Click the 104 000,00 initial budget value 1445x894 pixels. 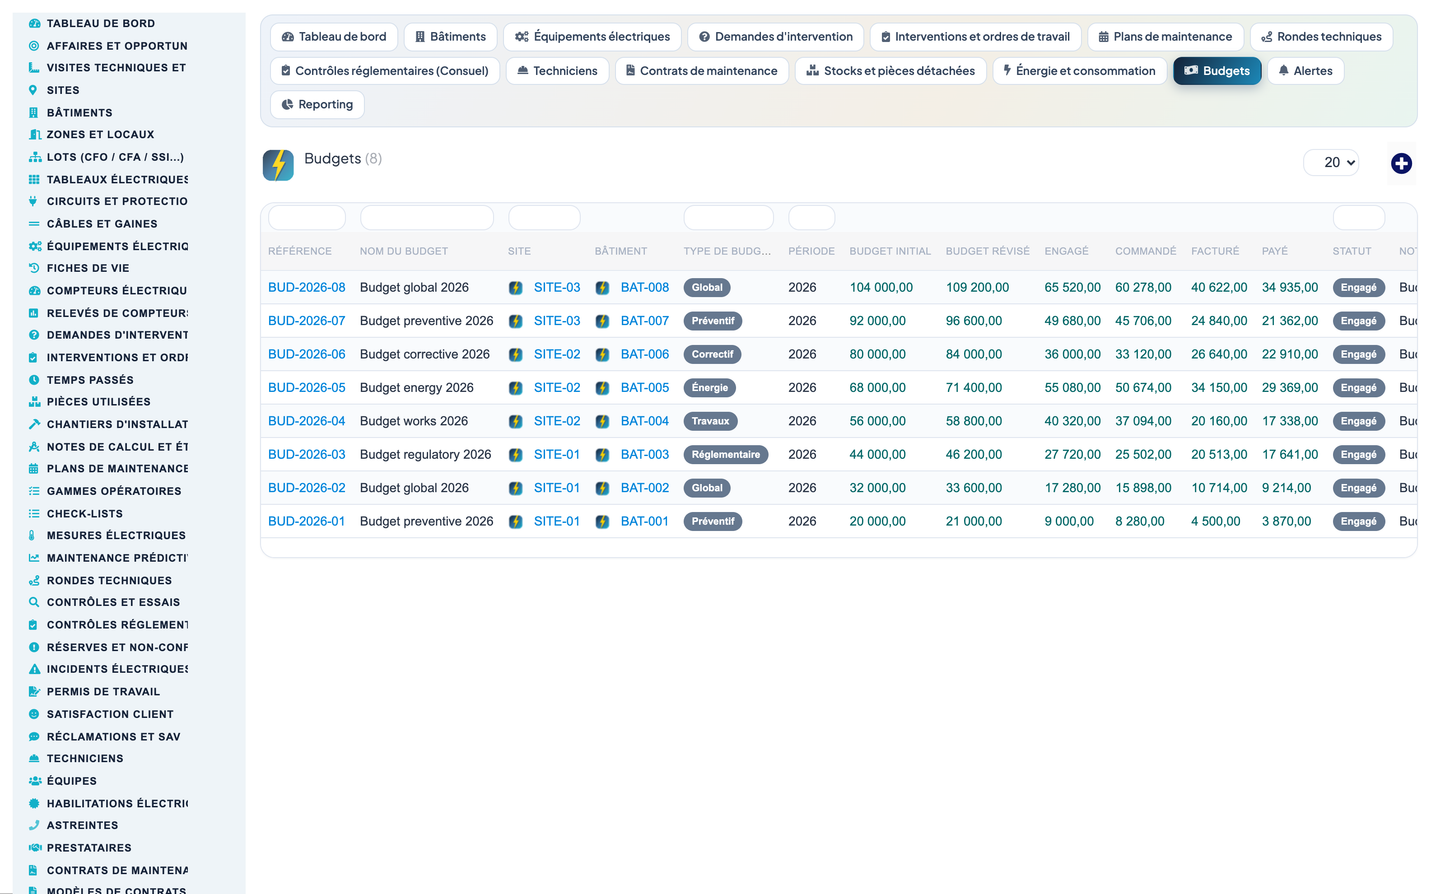click(x=881, y=288)
